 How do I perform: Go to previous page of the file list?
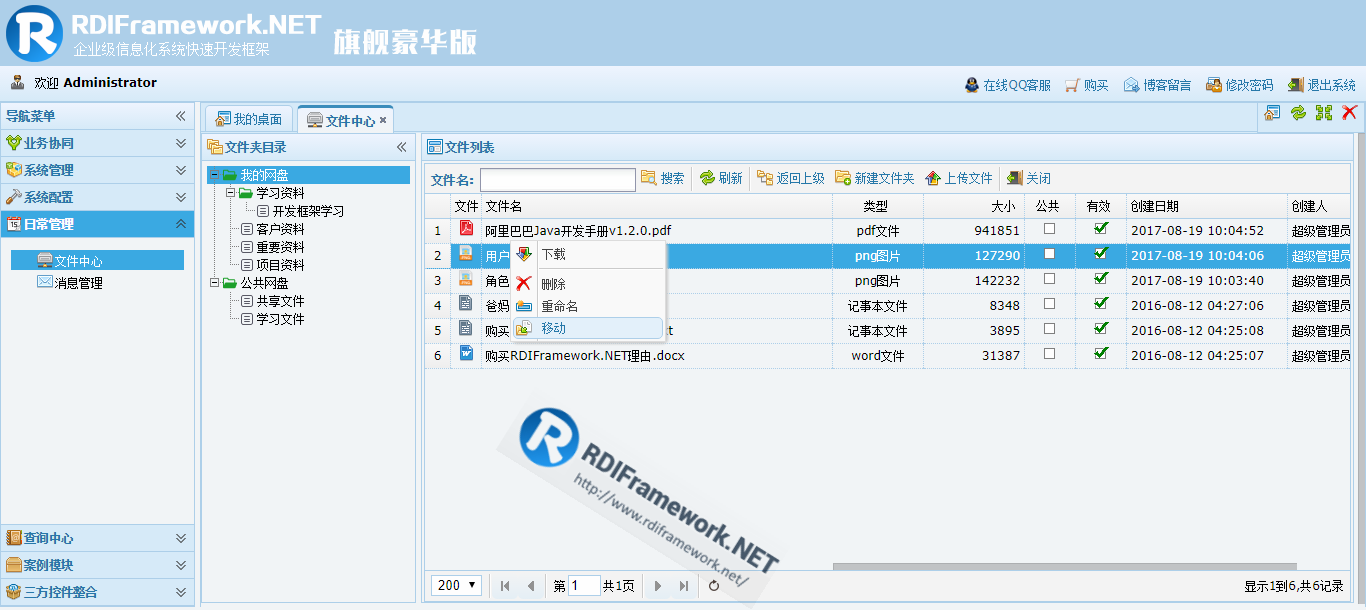click(x=531, y=586)
